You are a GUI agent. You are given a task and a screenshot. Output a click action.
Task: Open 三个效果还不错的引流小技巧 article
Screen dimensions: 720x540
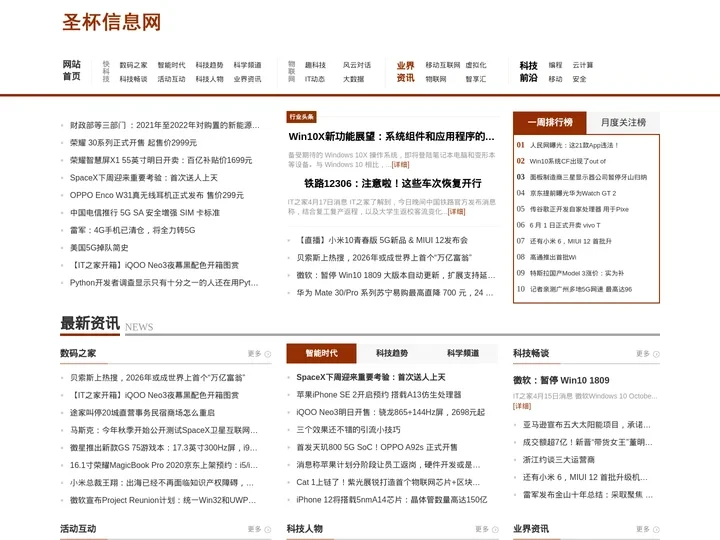348,430
